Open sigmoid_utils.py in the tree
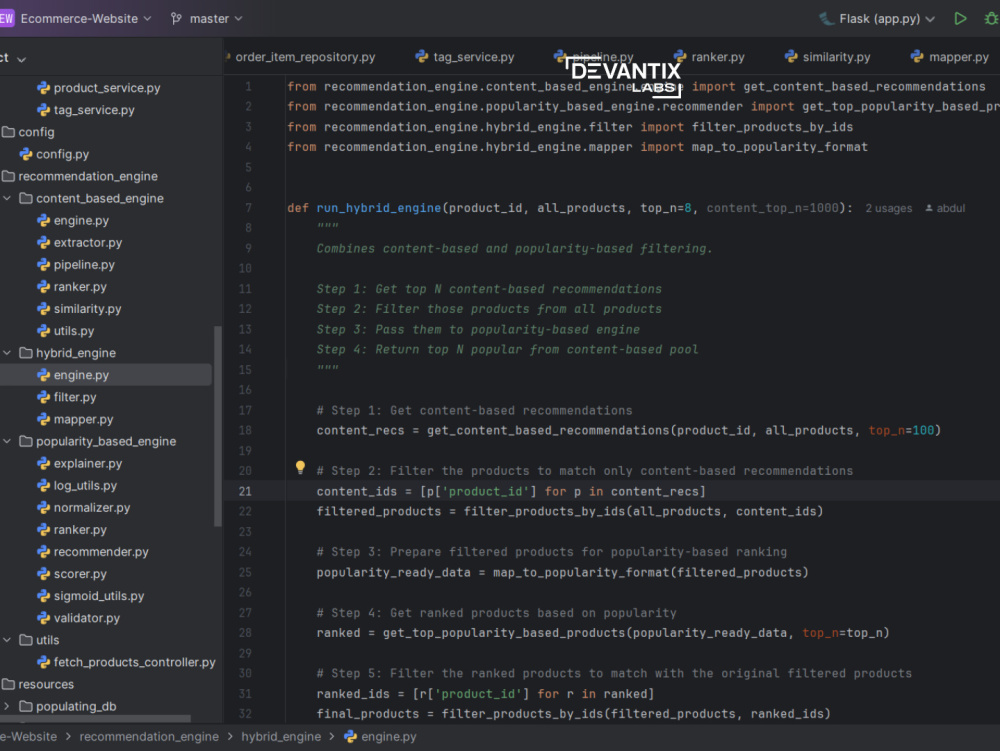Image resolution: width=1000 pixels, height=751 pixels. coord(99,595)
